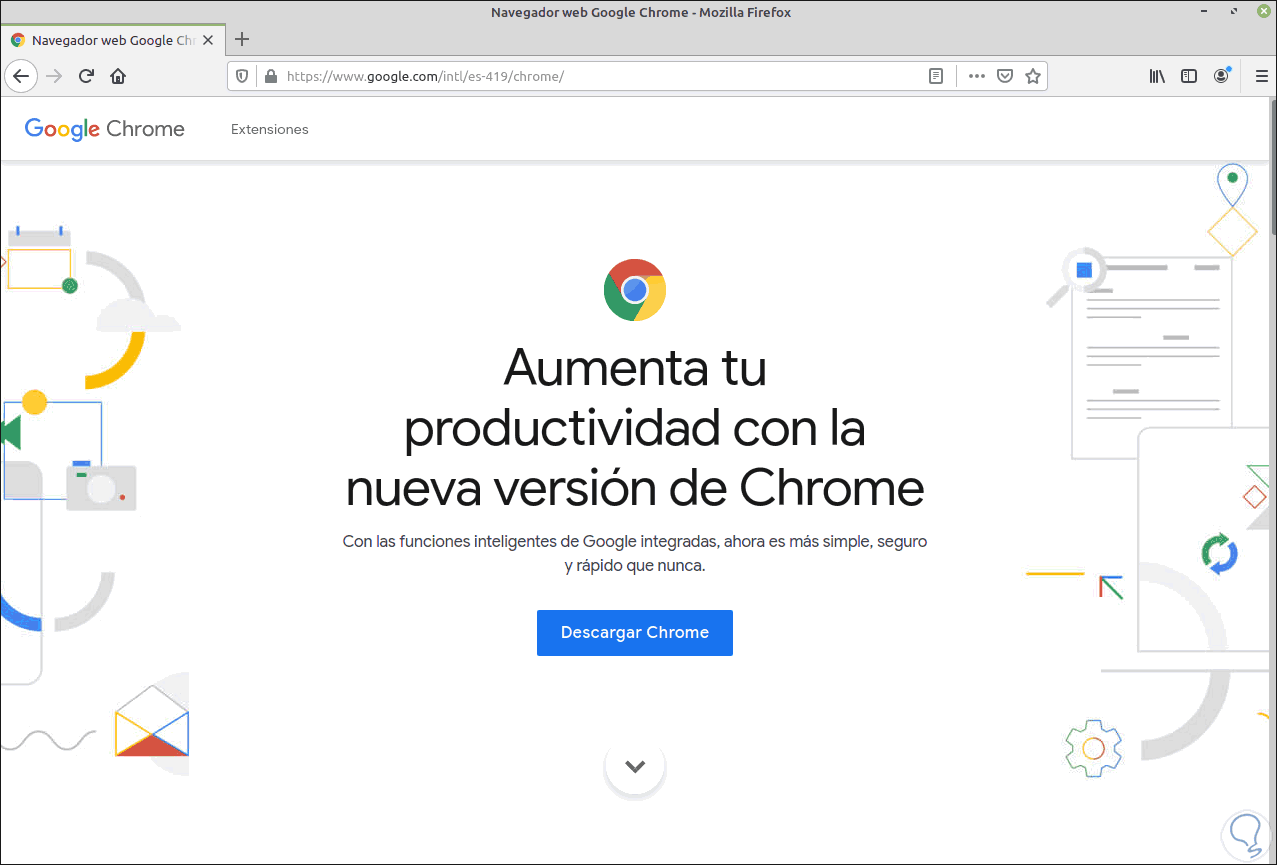This screenshot has height=865, width=1277.
Task: Show sidebars from the toolbar
Action: pos(1189,76)
